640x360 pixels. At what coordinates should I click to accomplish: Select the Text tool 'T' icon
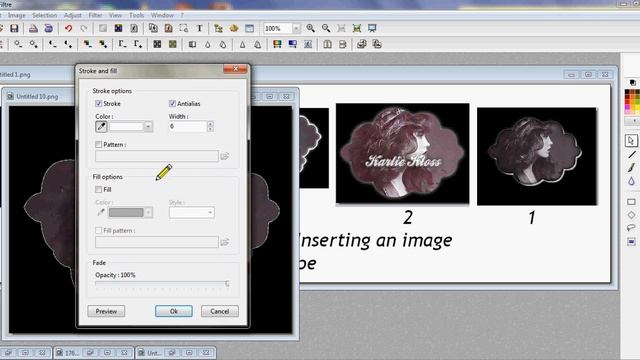click(x=199, y=28)
